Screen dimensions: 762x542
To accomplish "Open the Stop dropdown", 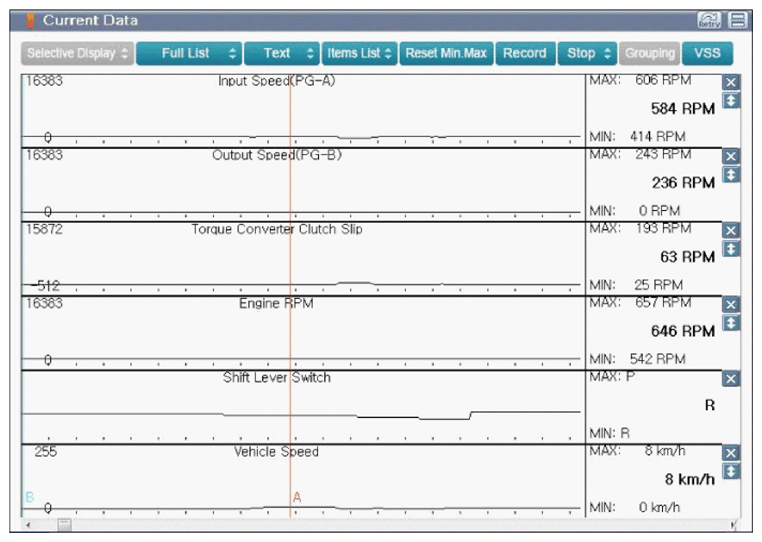I will pos(588,53).
